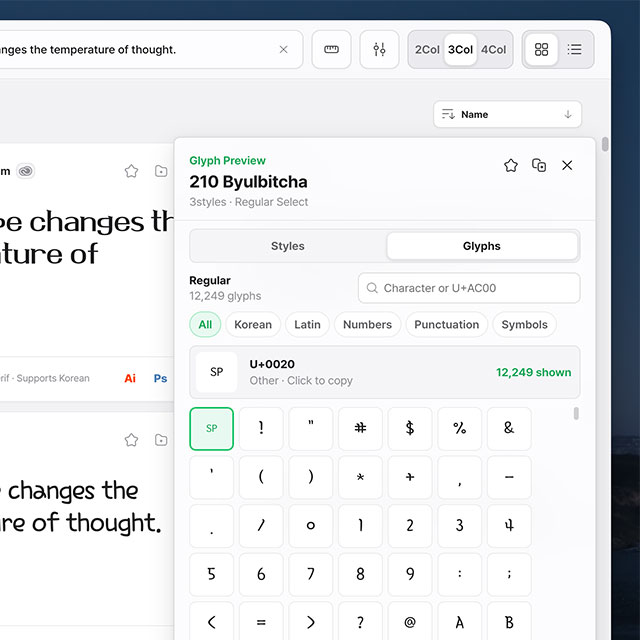The width and height of the screenshot is (640, 640).
Task: Open the filter sliders settings
Action: tap(379, 49)
